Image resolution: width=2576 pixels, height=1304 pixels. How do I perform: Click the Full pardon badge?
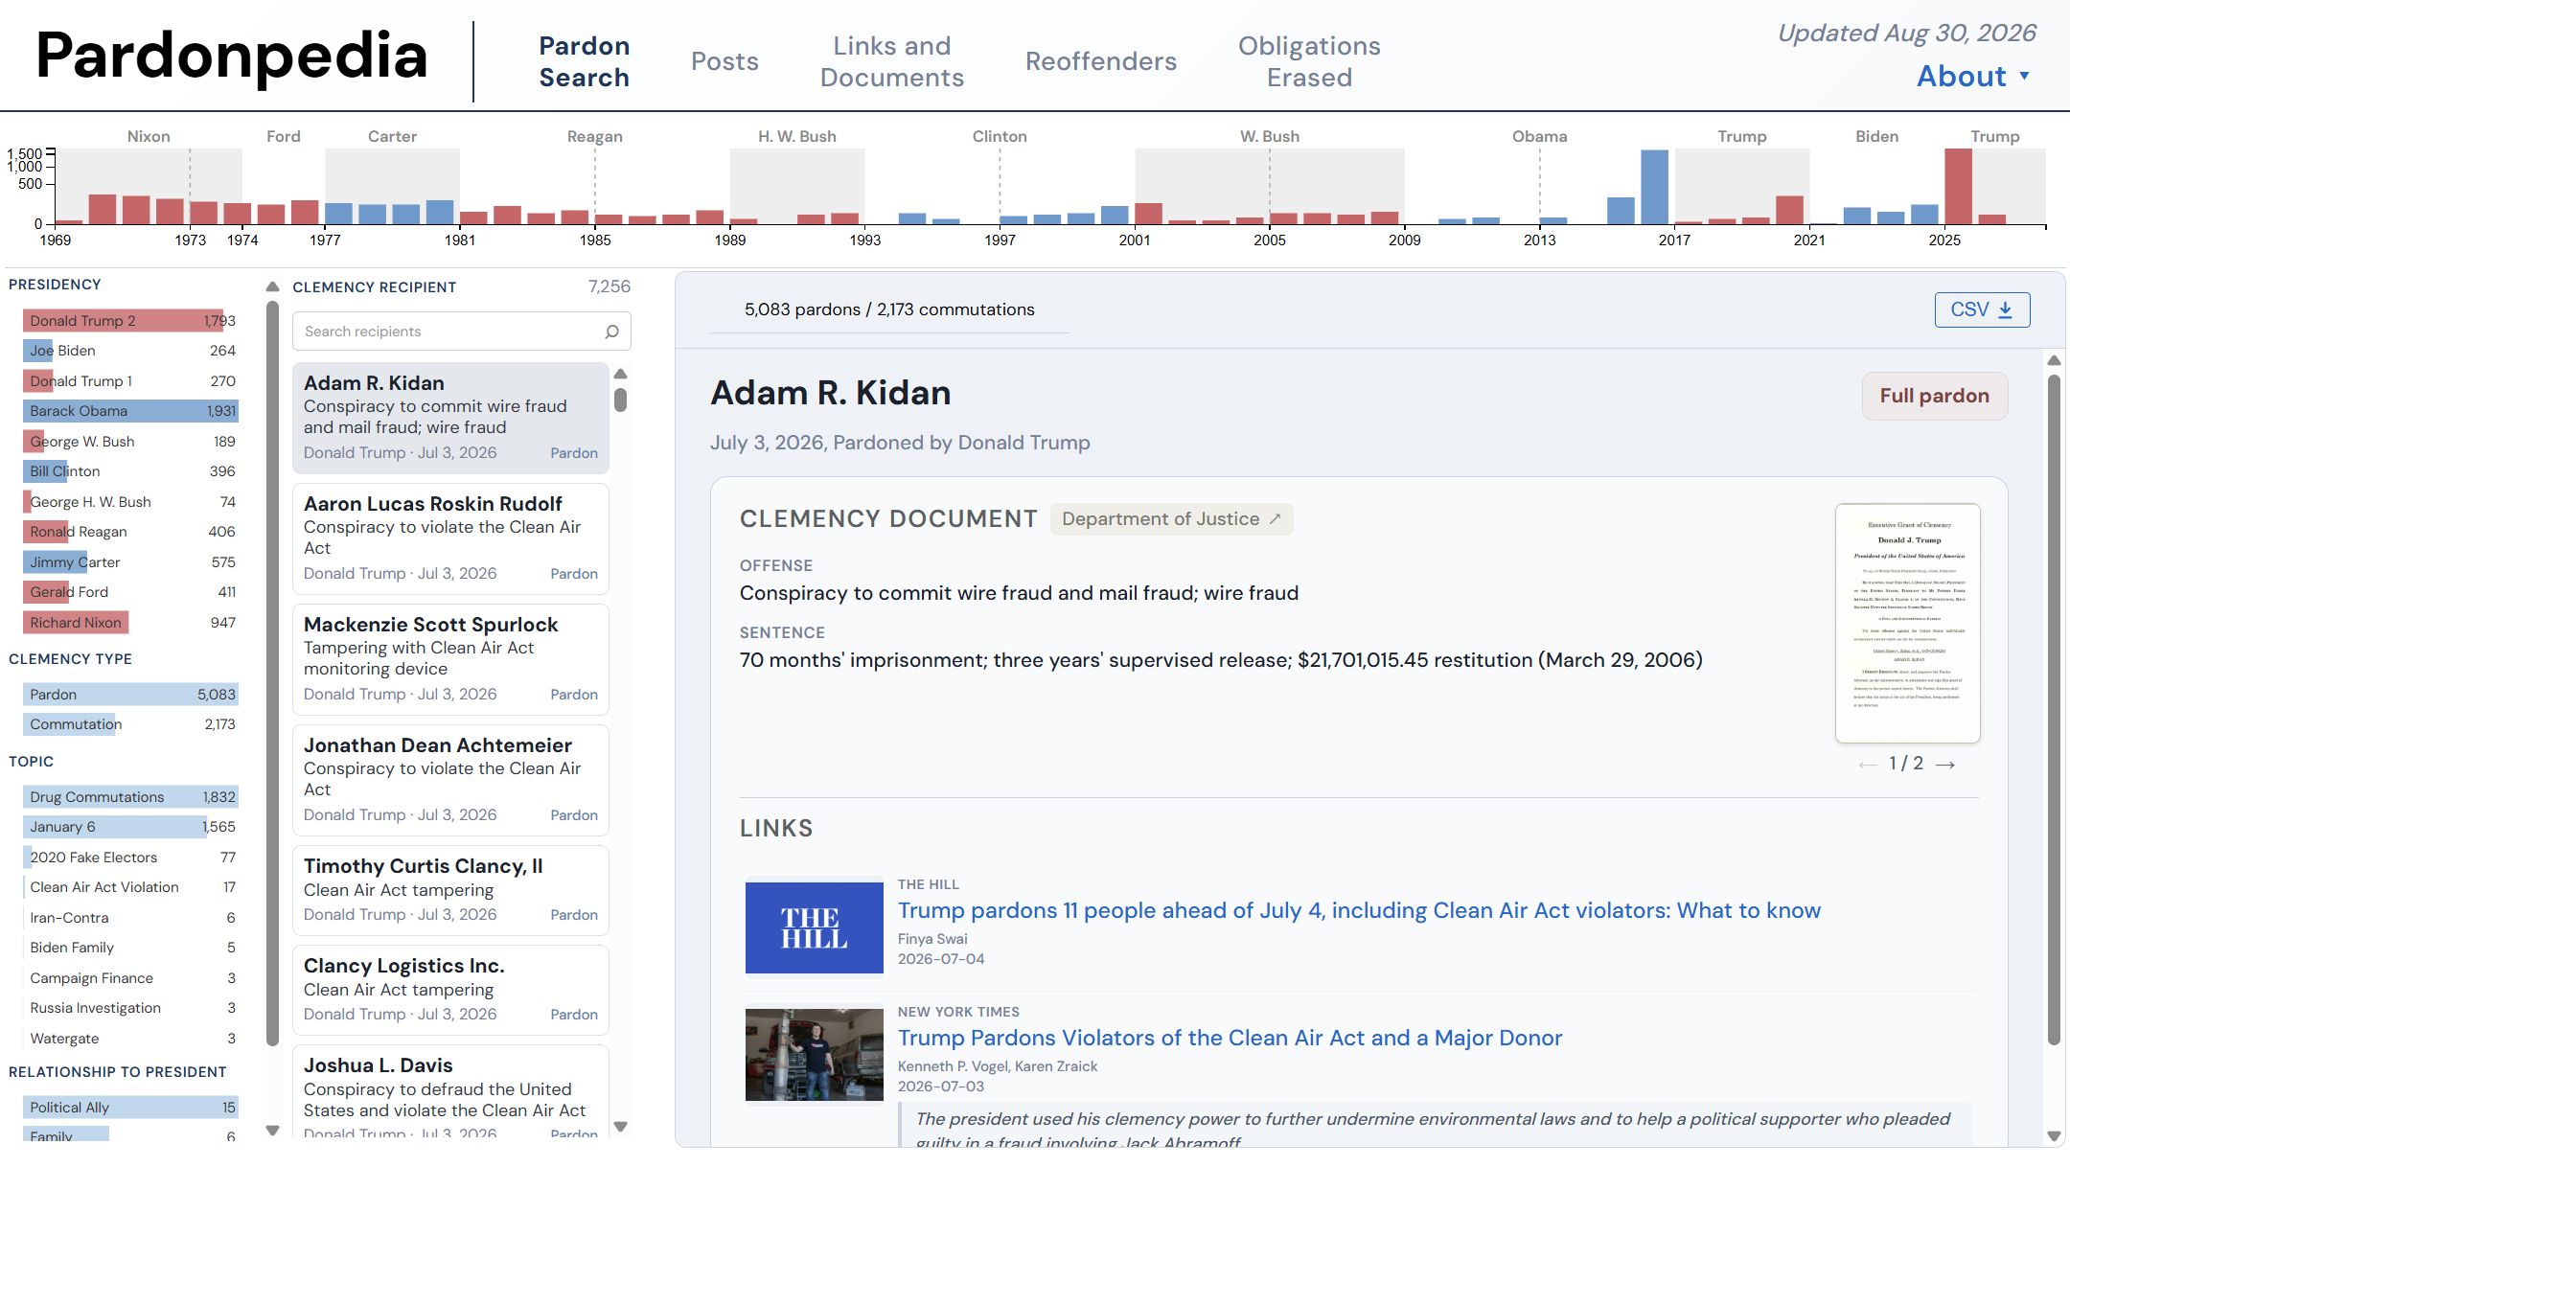tap(1934, 396)
